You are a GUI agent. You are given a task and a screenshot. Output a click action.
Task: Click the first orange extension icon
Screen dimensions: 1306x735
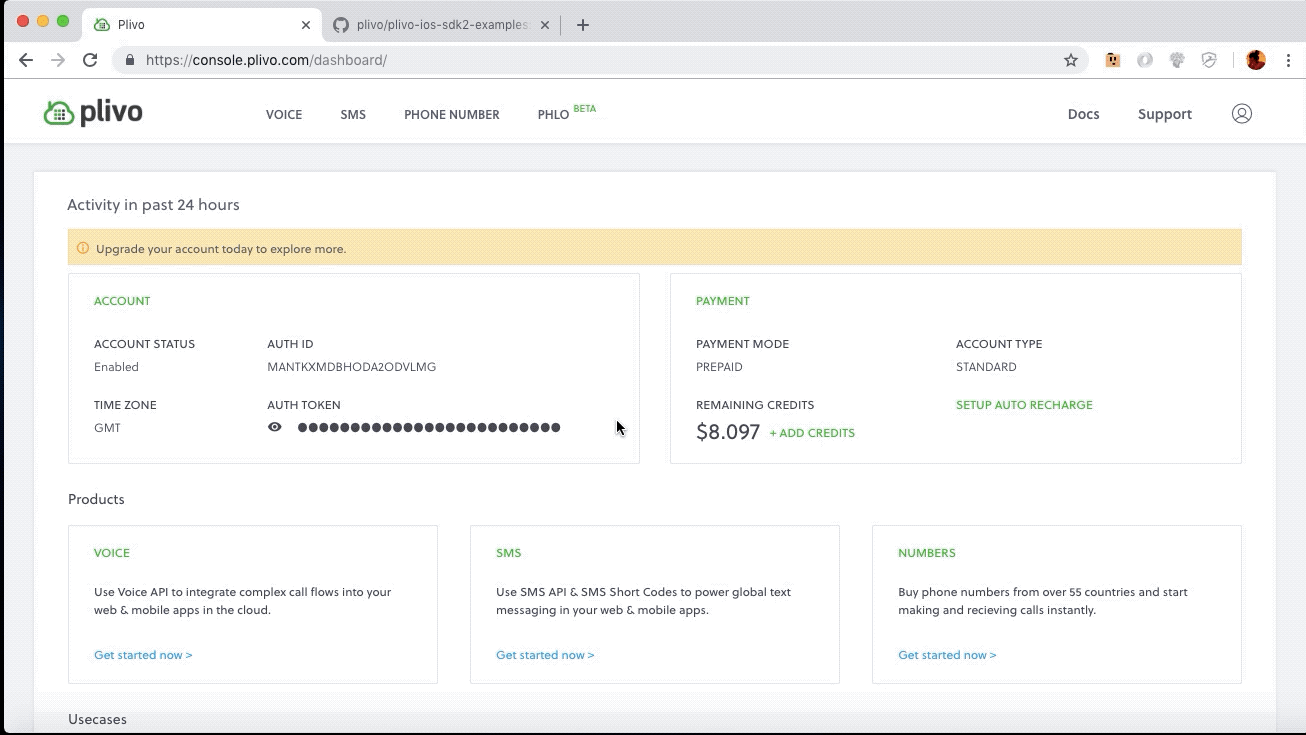[1112, 60]
